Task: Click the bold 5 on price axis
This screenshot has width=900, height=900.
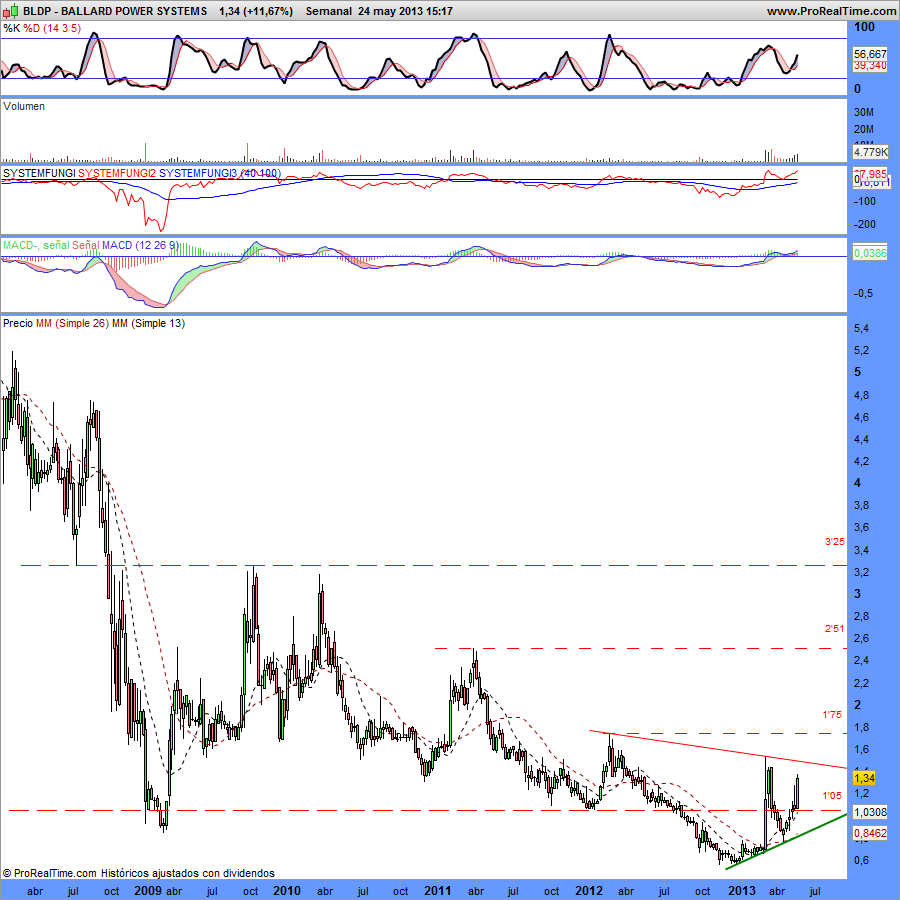Action: tap(858, 372)
